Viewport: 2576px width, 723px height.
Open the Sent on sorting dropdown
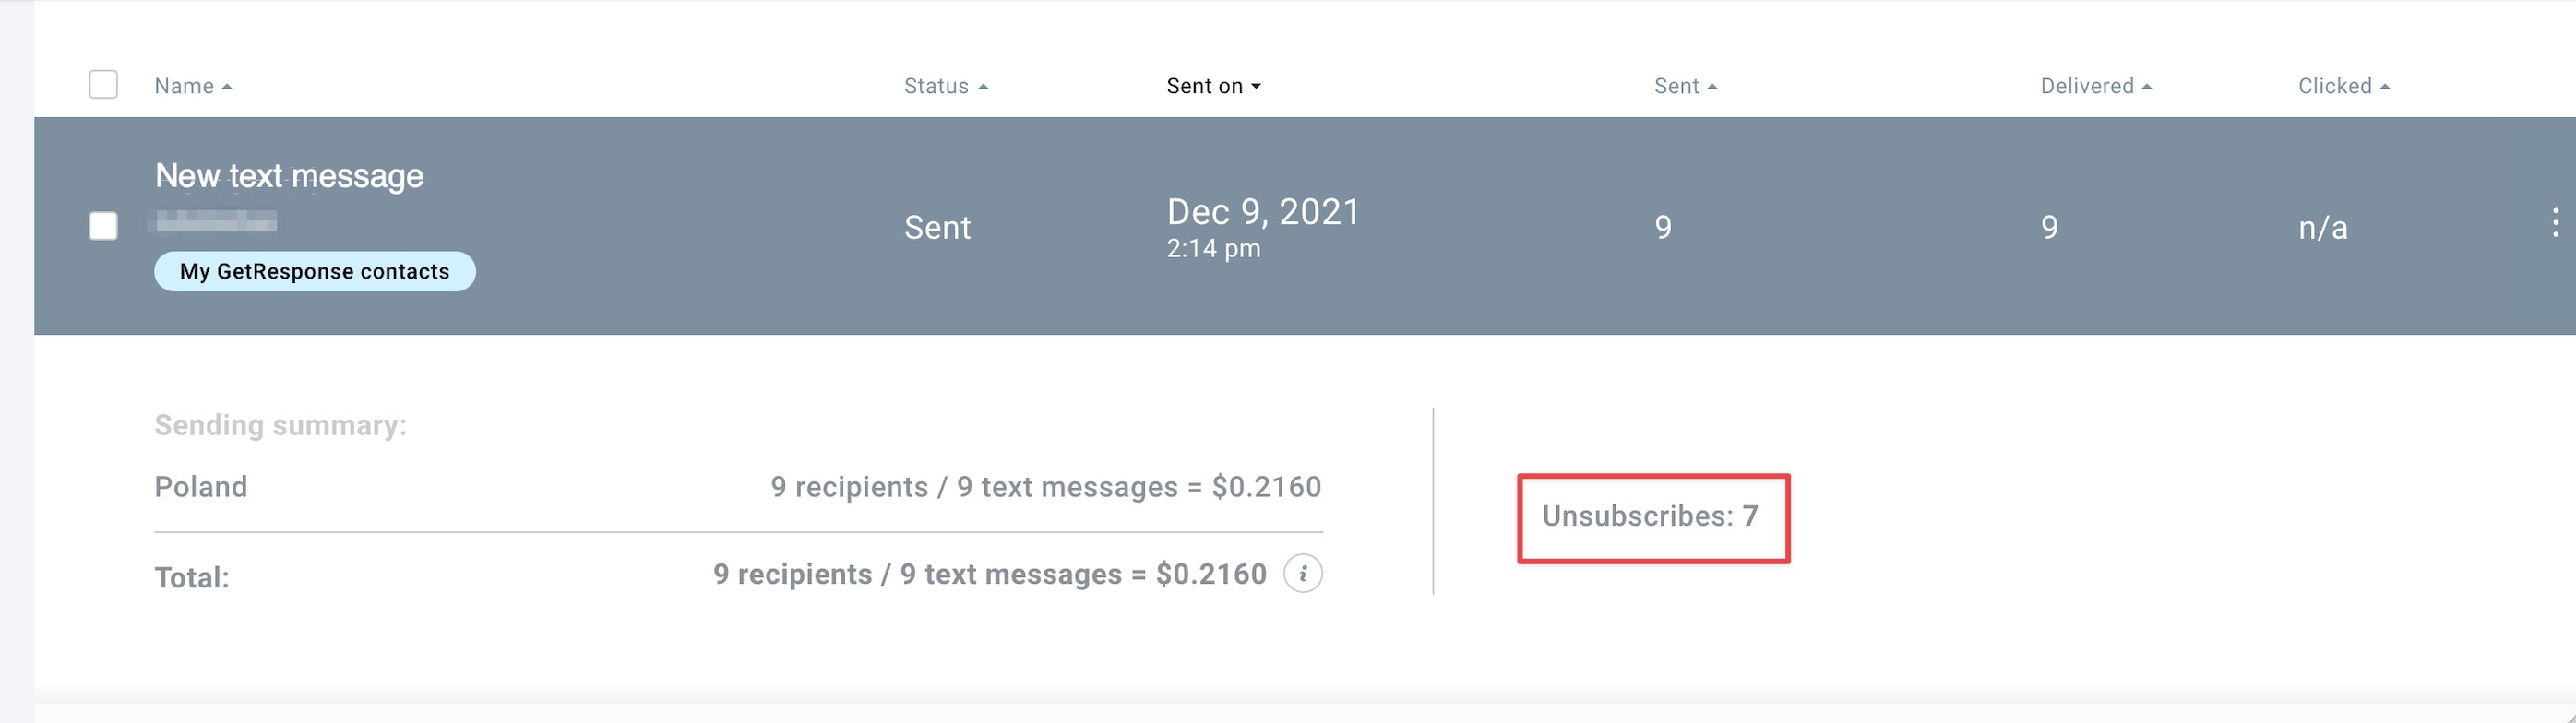pos(1213,86)
